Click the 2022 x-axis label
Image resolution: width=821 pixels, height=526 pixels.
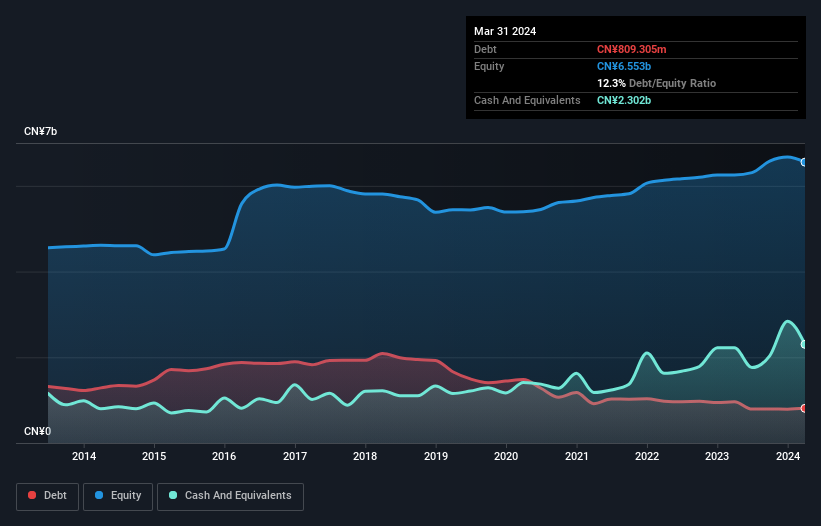647,456
